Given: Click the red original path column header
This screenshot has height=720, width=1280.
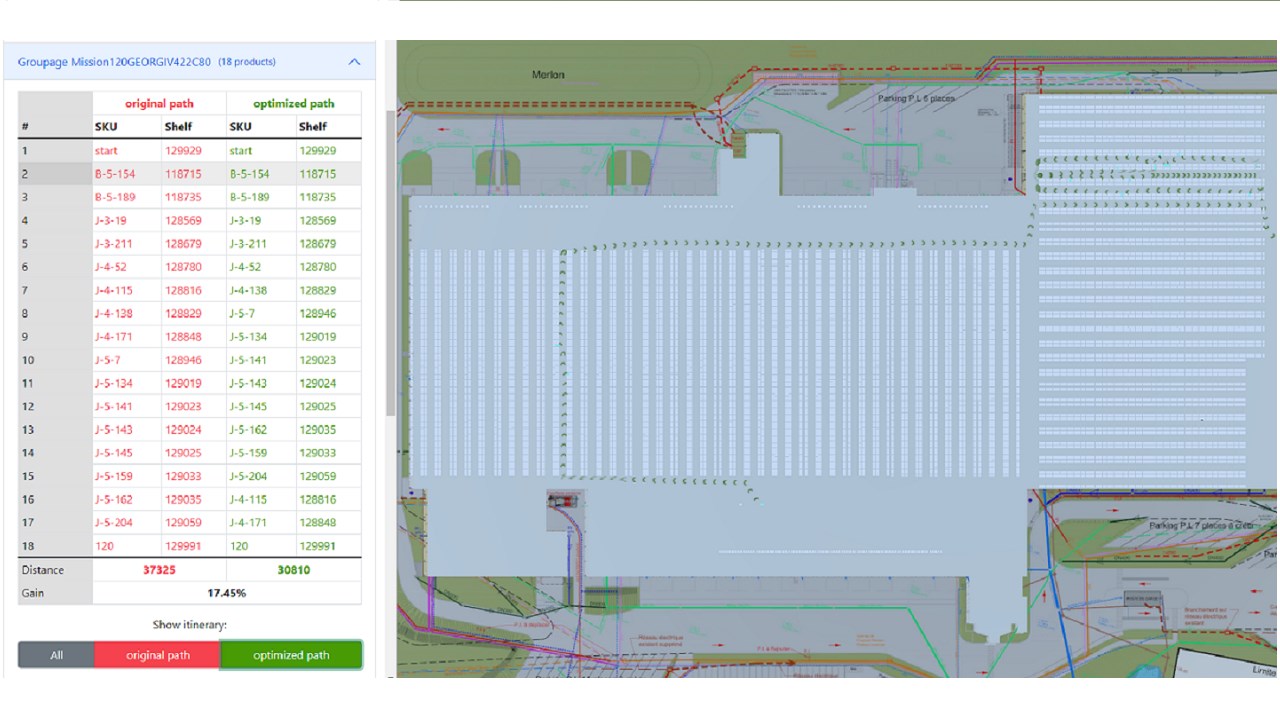Looking at the screenshot, I should (x=159, y=104).
